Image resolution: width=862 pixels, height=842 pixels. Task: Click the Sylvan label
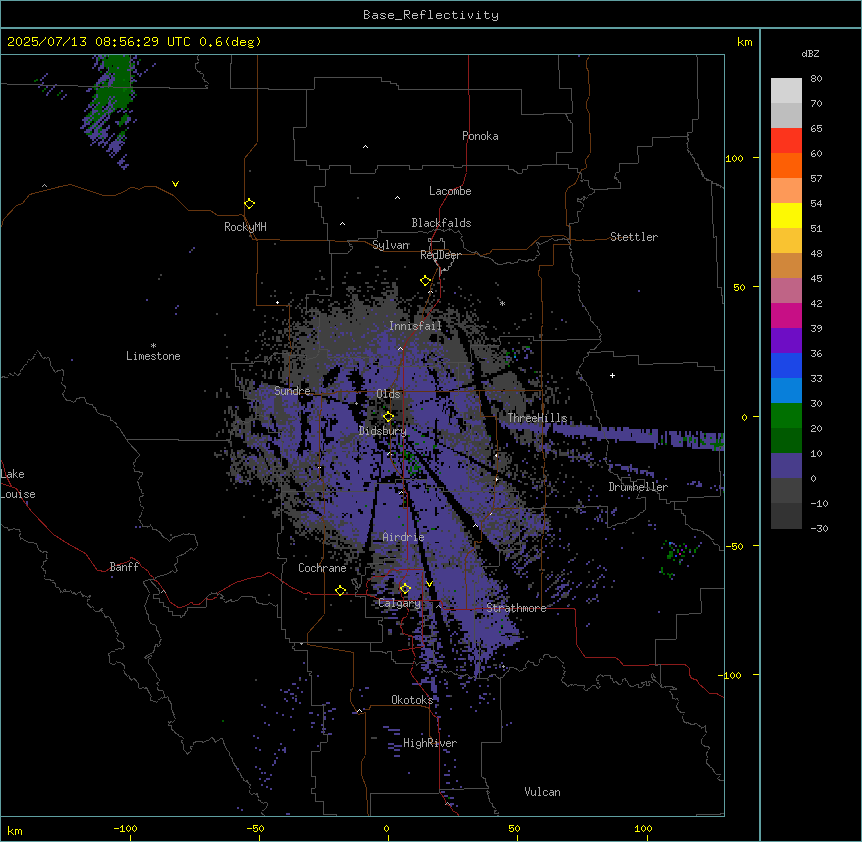(390, 245)
